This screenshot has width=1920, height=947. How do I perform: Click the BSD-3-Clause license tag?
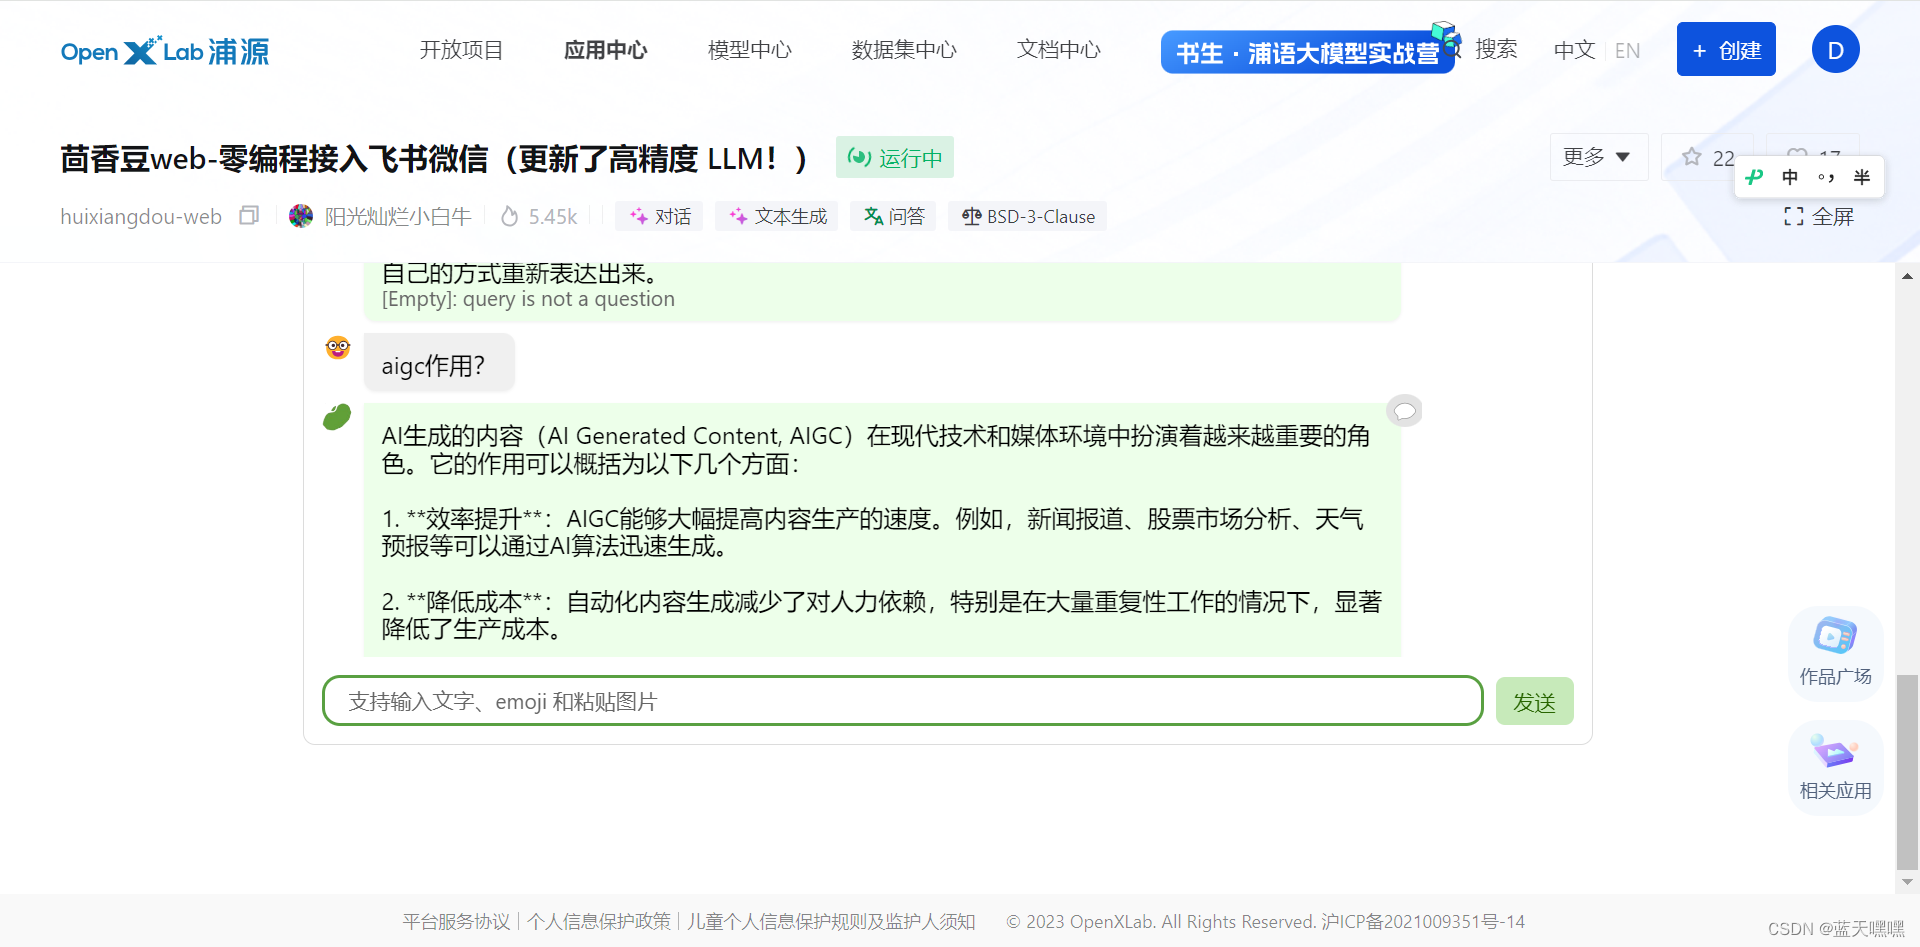(x=1027, y=216)
